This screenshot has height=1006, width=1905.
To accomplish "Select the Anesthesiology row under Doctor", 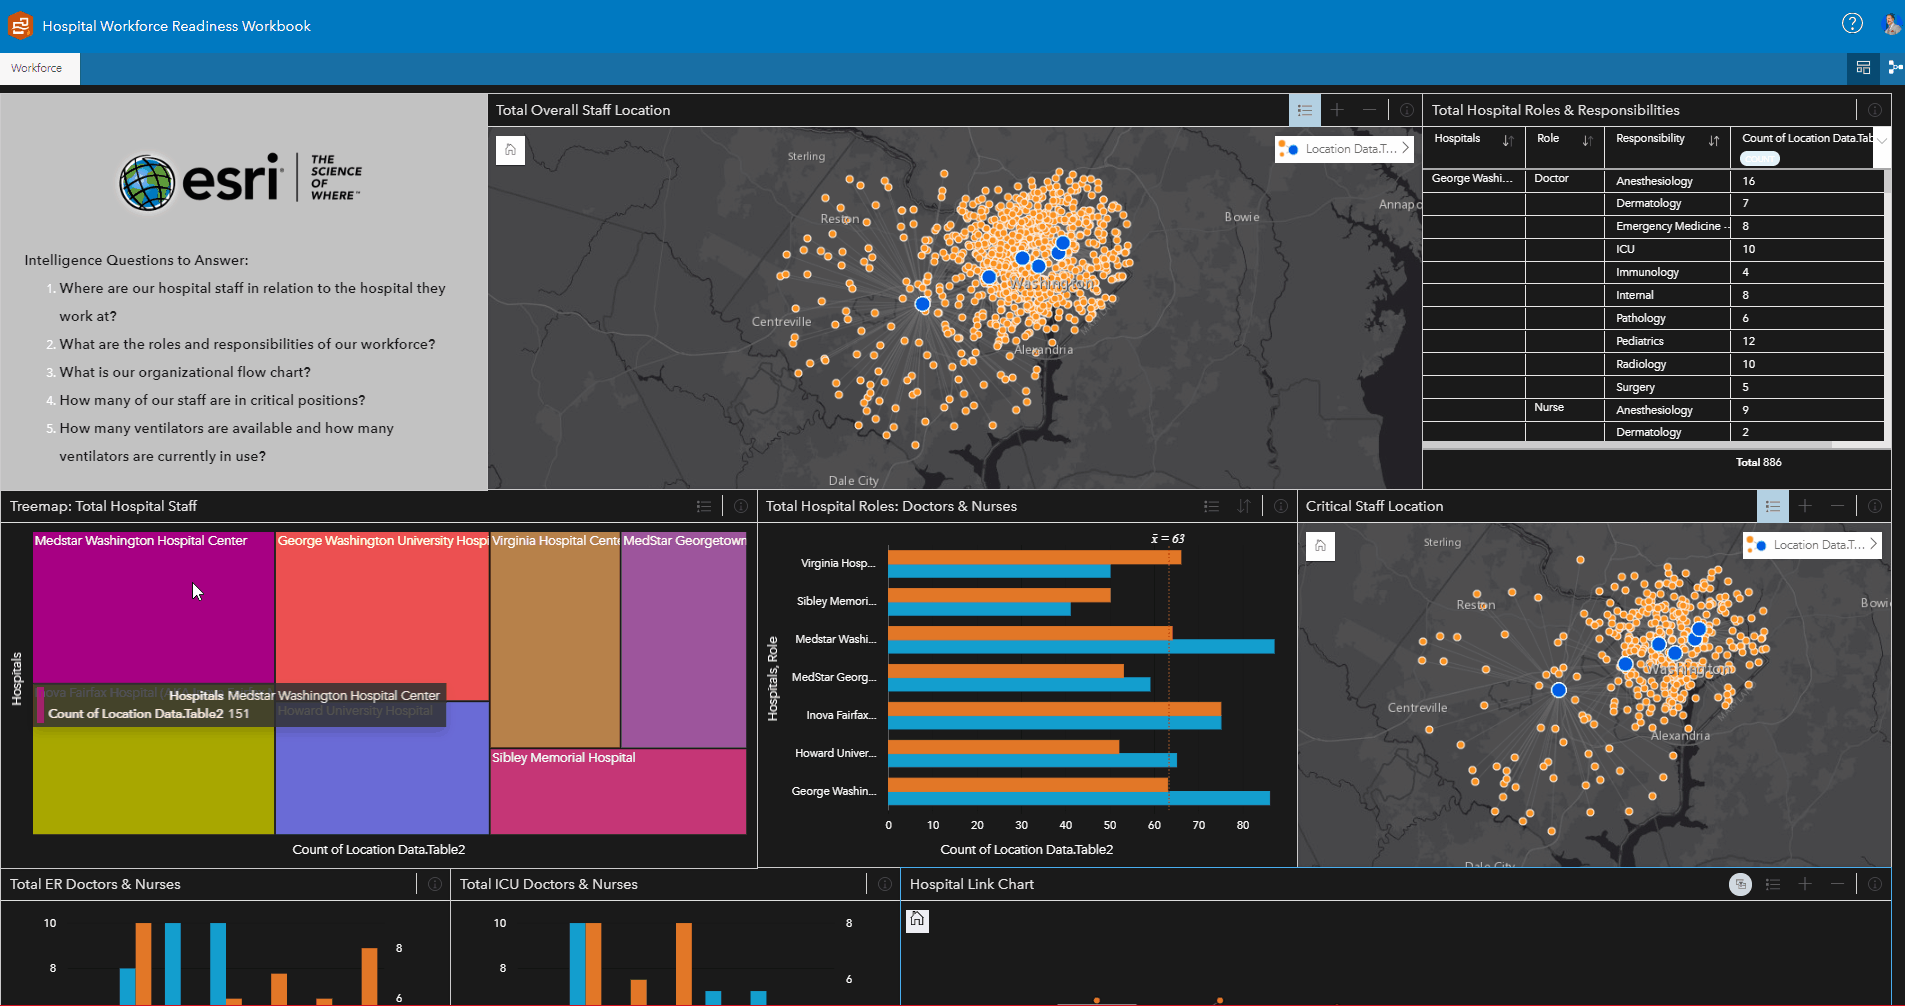I will point(1653,181).
